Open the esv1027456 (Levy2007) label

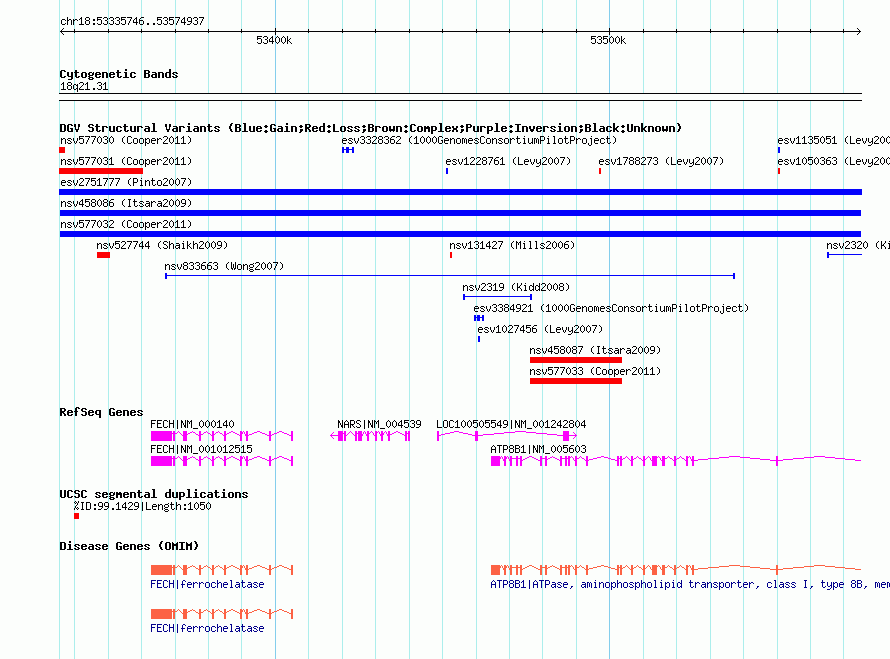(540, 329)
